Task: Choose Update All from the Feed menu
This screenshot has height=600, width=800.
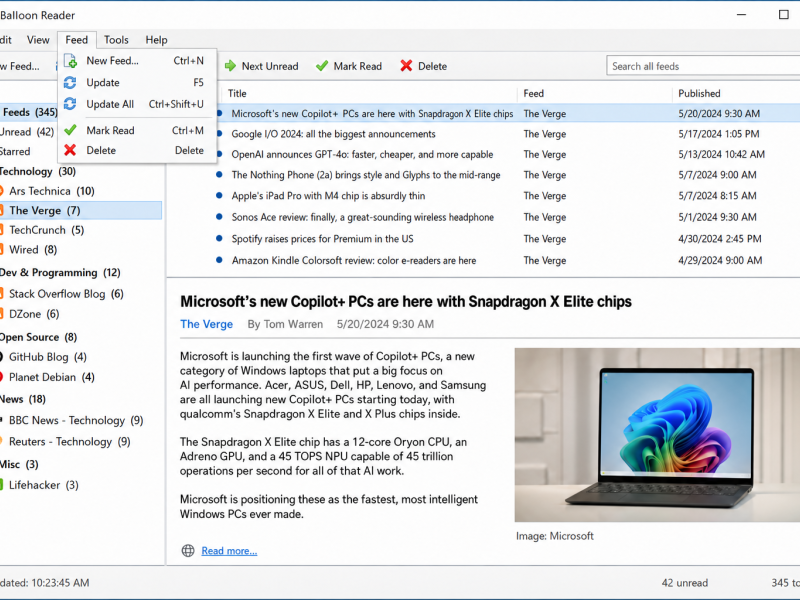Action: pyautogui.click(x=137, y=104)
